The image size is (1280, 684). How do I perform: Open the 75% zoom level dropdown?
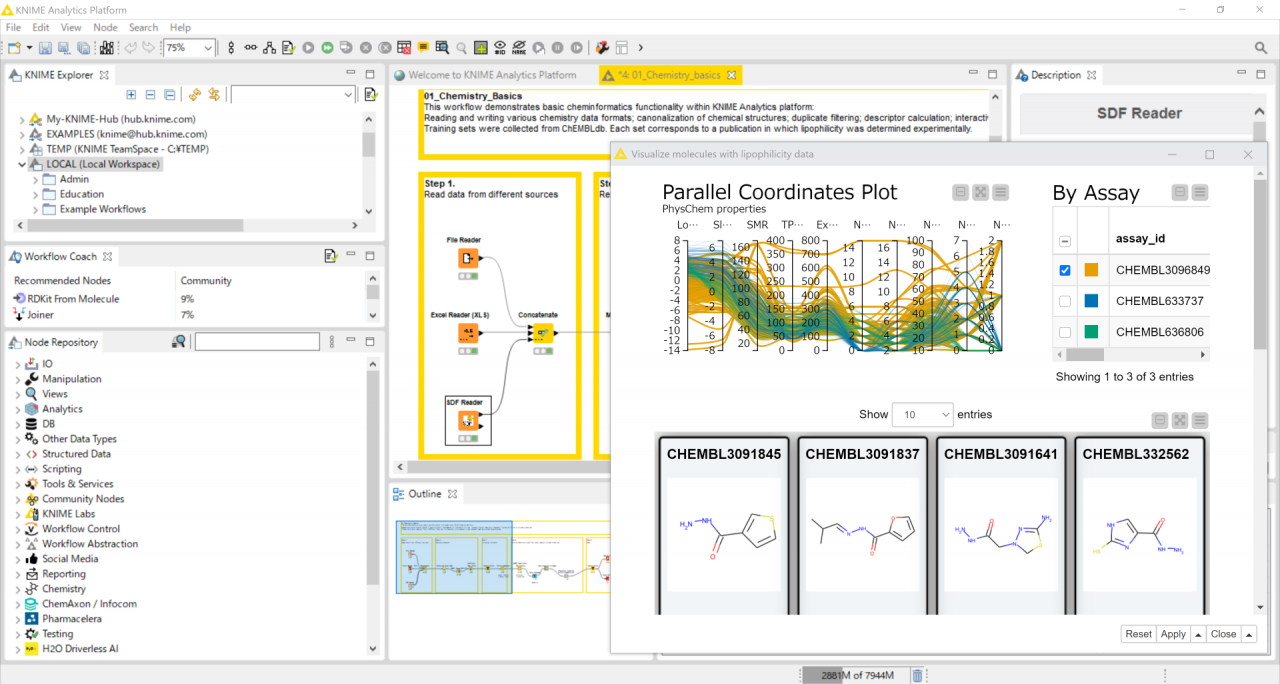pos(208,47)
